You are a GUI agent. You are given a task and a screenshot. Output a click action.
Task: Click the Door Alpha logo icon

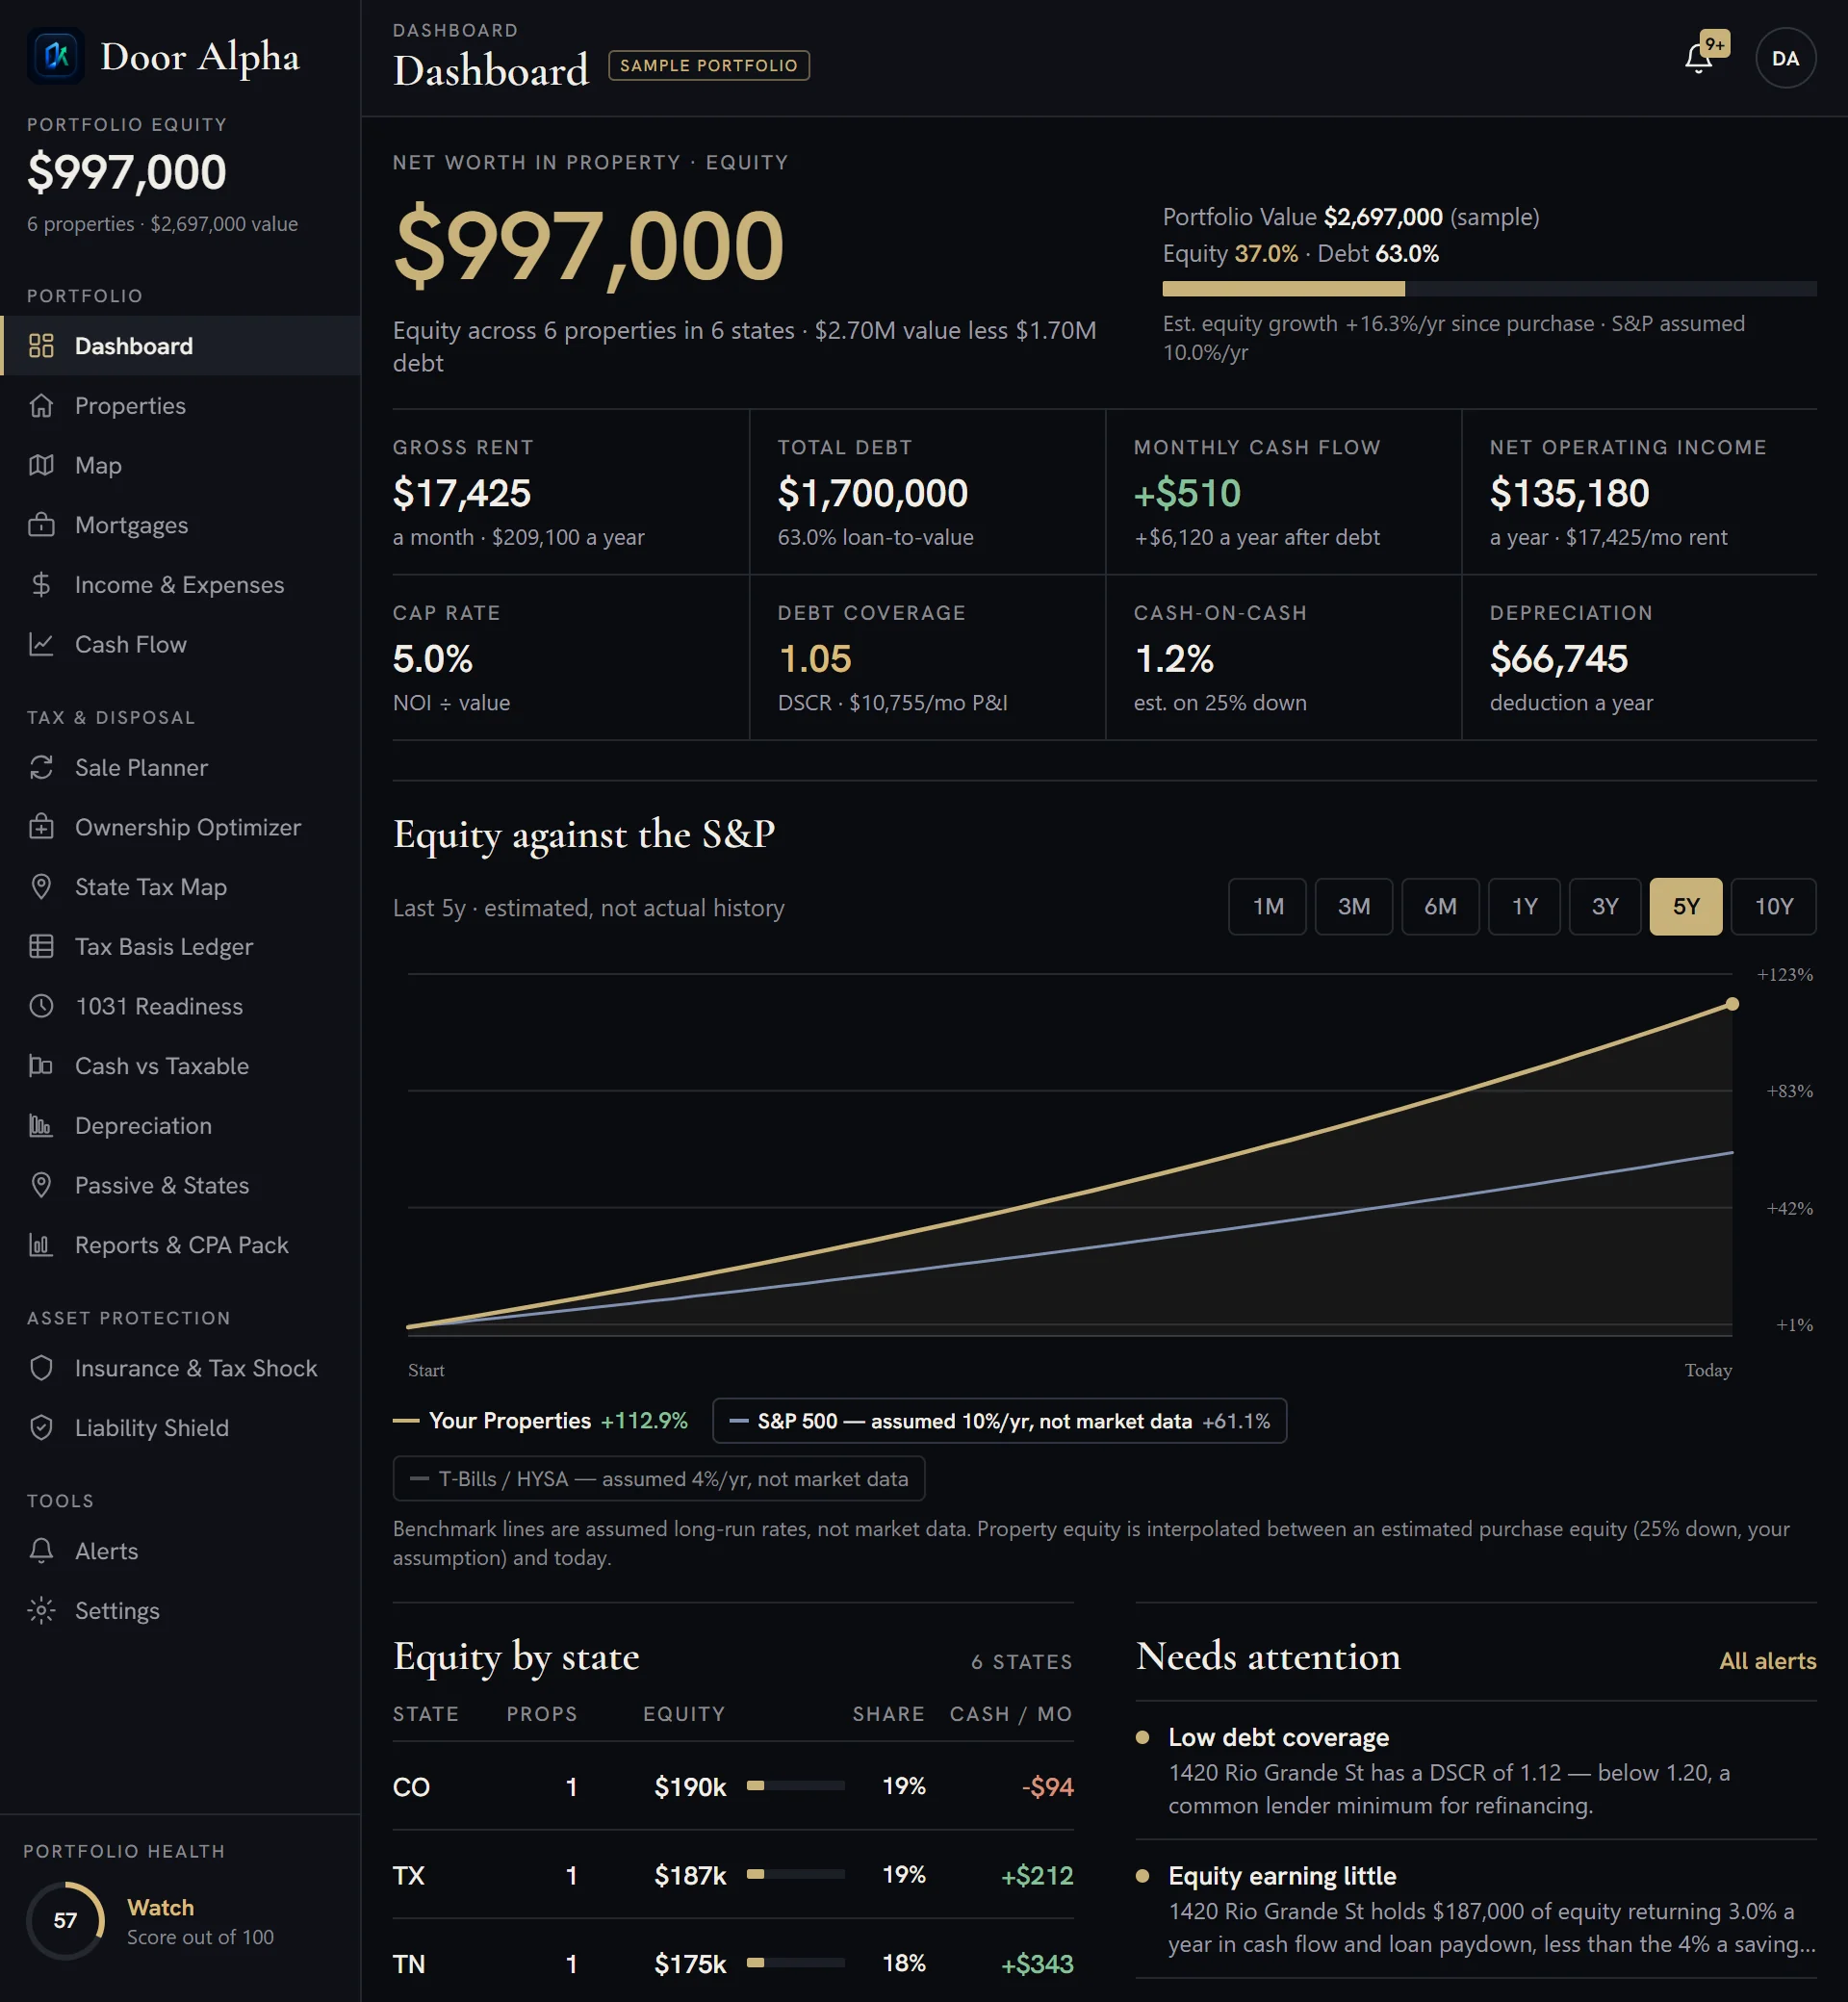point(56,56)
